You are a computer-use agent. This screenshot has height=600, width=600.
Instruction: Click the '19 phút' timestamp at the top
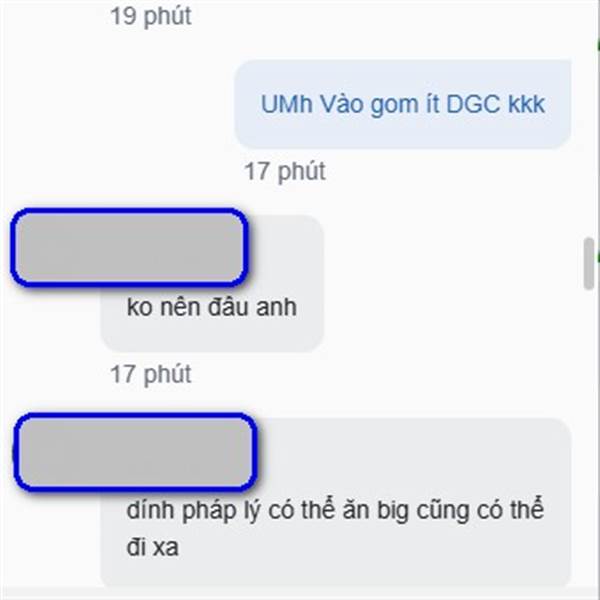(x=151, y=16)
